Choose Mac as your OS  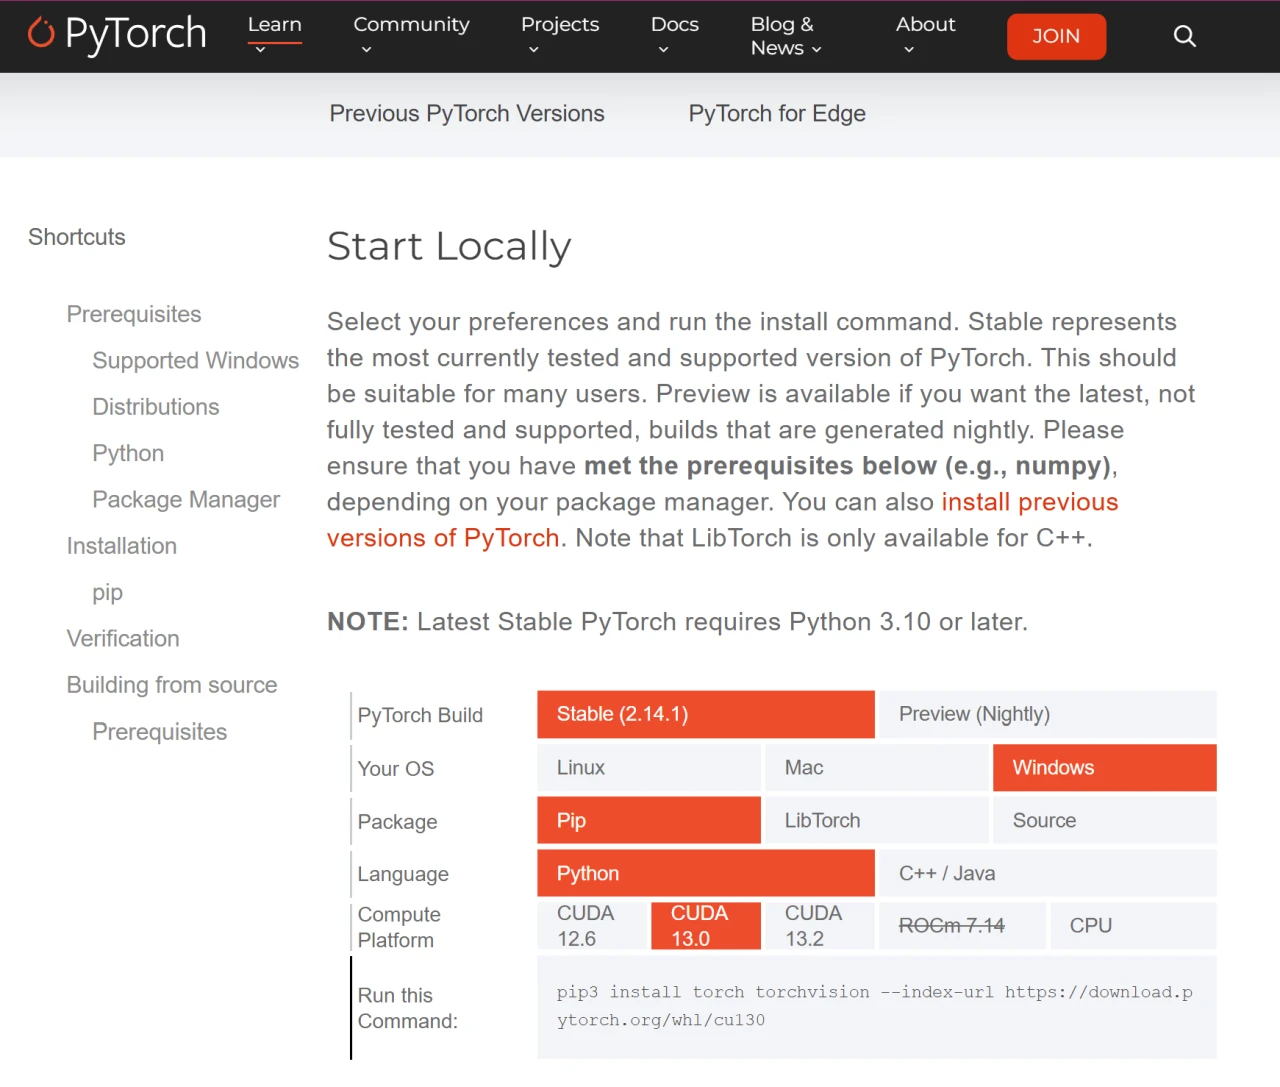pos(877,767)
